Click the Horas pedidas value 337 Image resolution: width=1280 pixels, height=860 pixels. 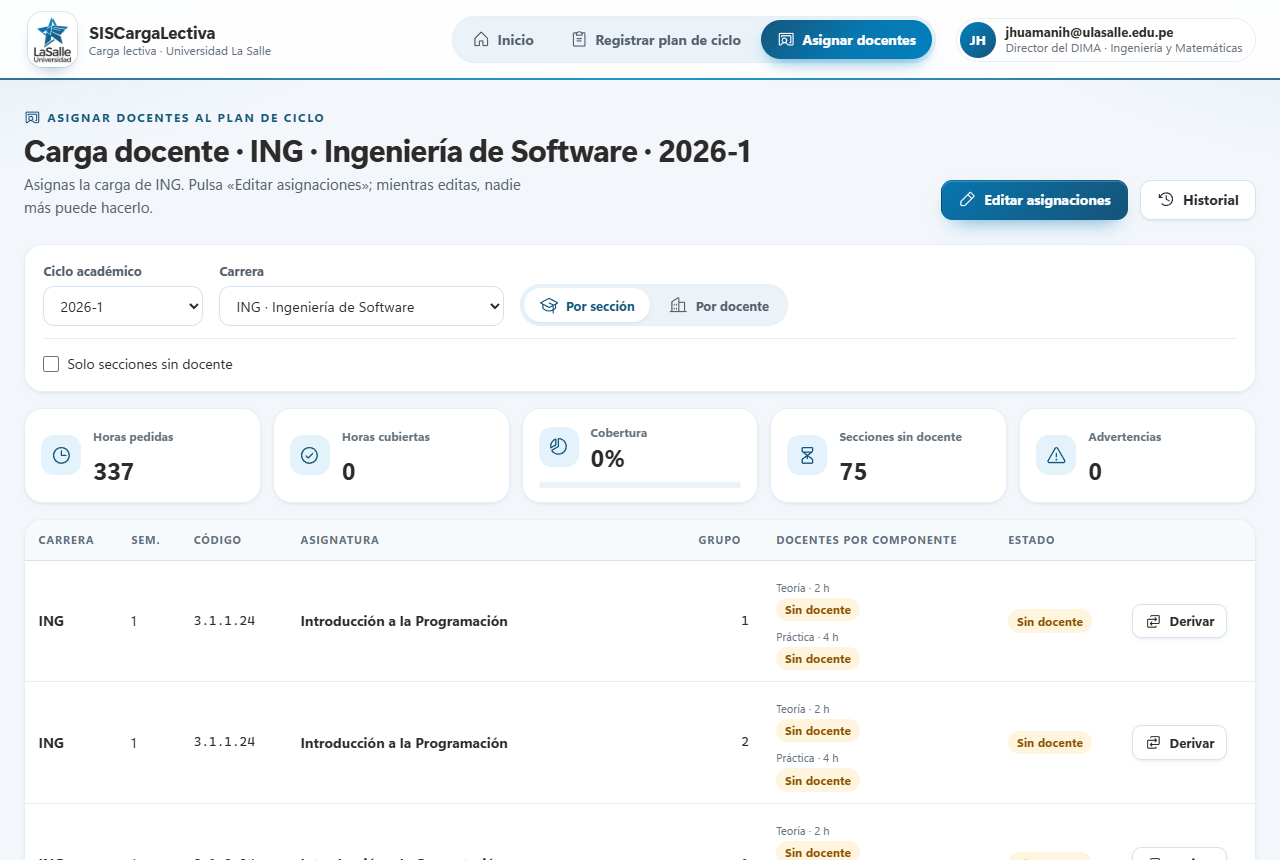(x=113, y=472)
